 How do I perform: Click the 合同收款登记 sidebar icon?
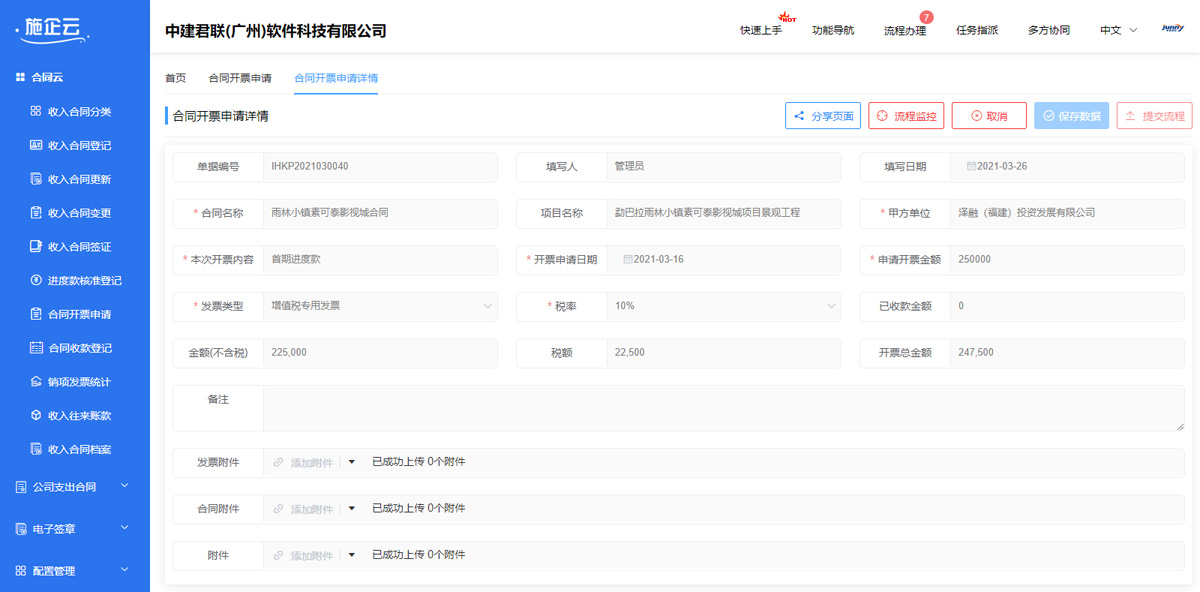pos(36,348)
